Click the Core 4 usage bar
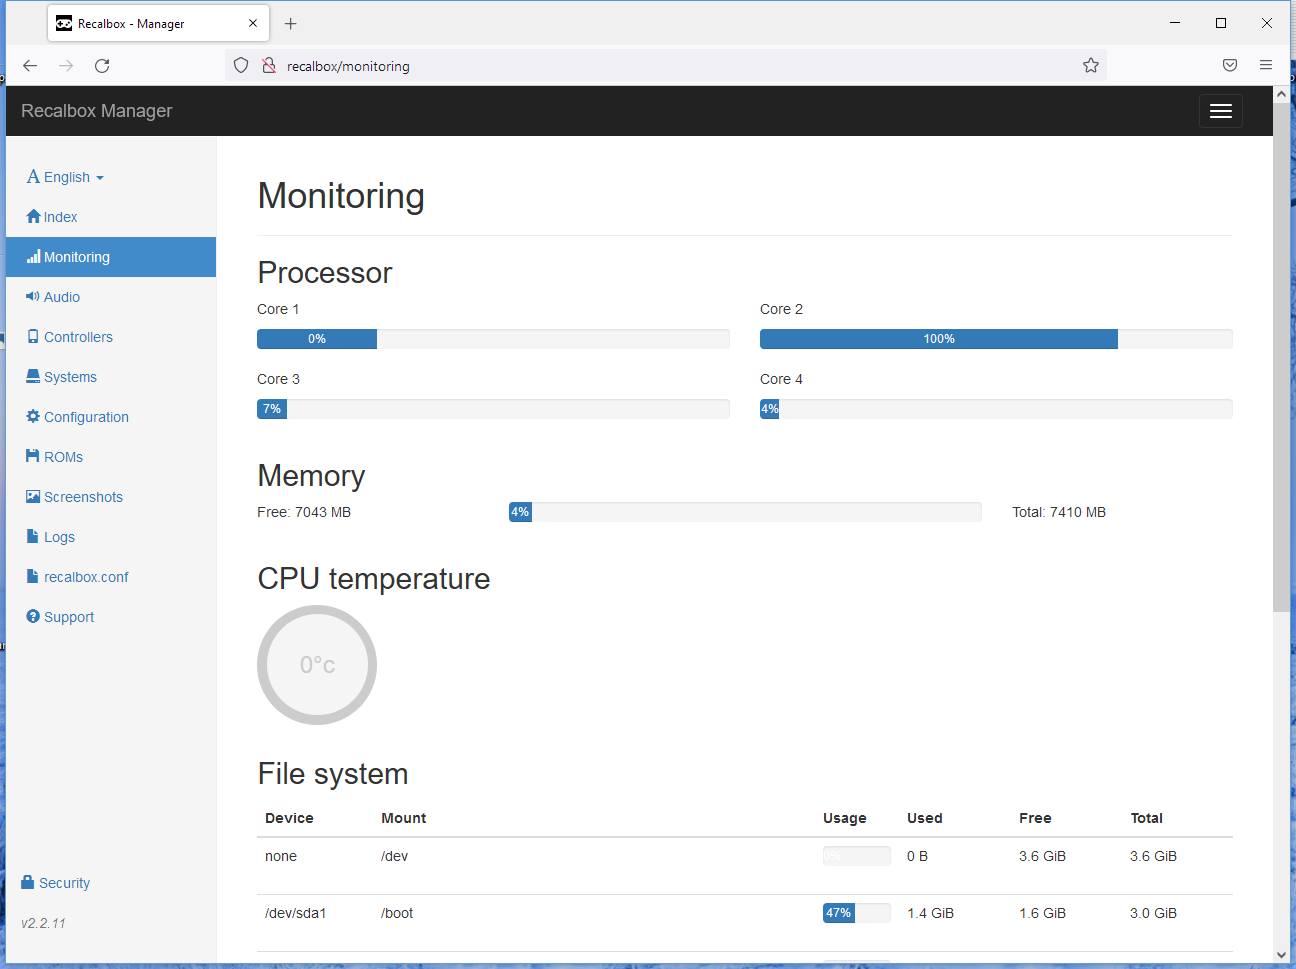 point(996,409)
